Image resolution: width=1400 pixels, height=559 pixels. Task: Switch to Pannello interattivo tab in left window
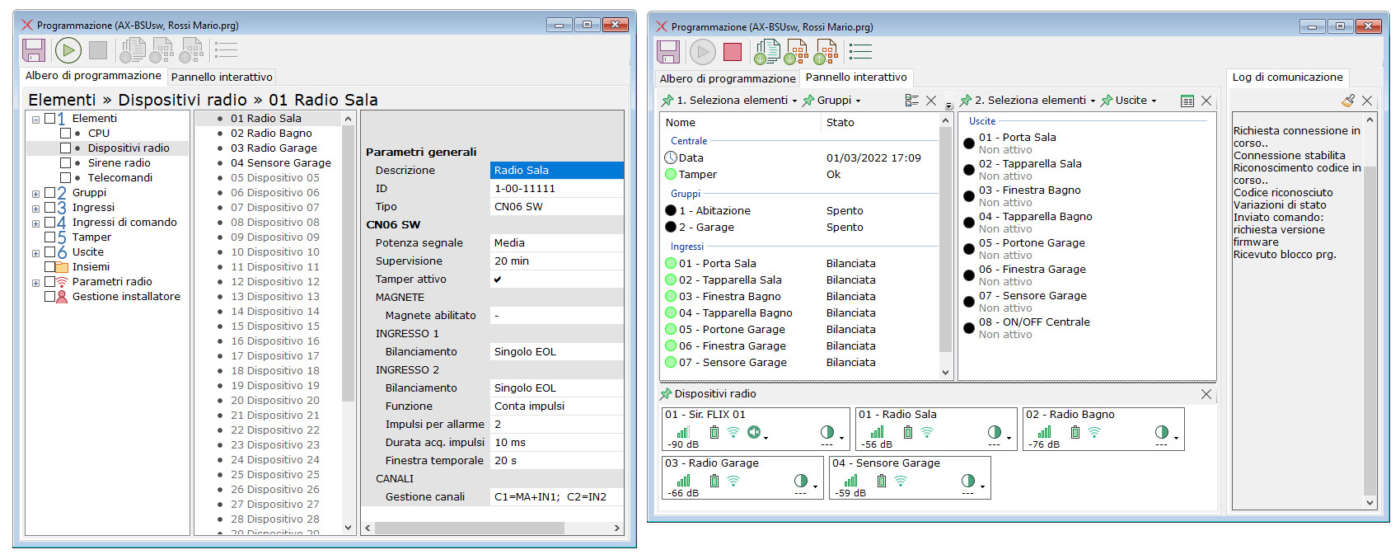click(x=221, y=77)
